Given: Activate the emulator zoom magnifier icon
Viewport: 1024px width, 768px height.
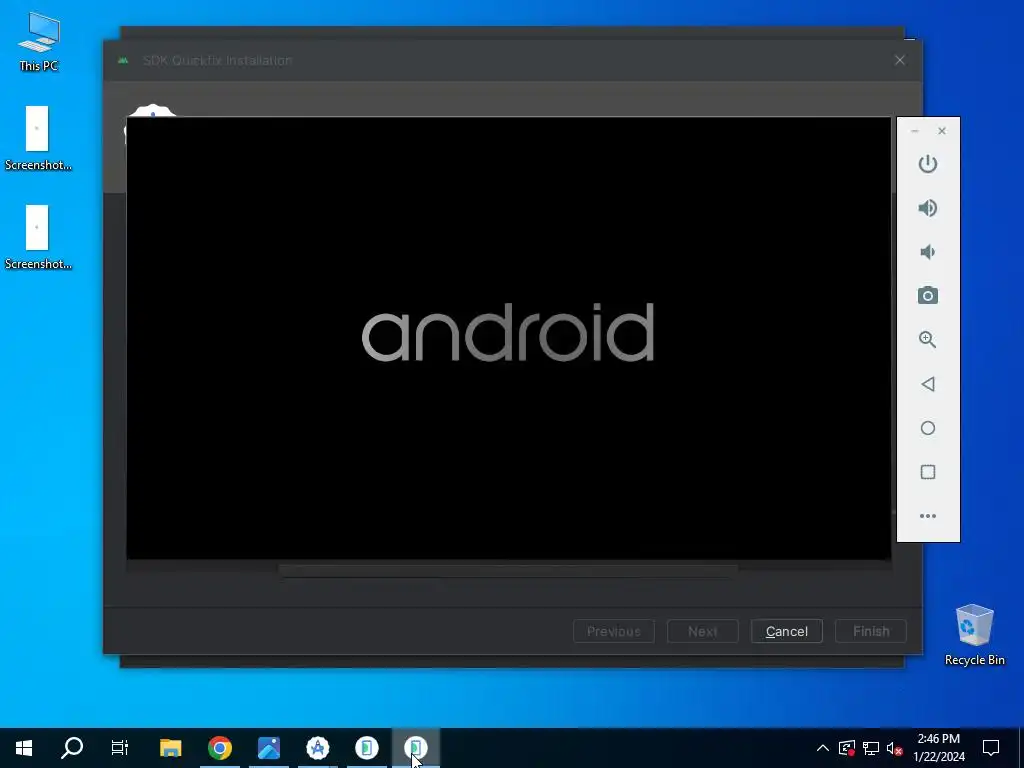Looking at the screenshot, I should tap(927, 340).
